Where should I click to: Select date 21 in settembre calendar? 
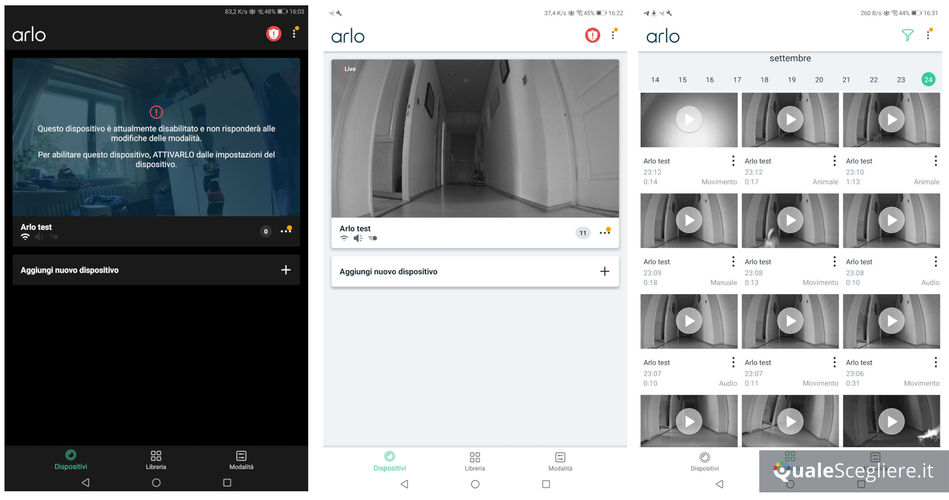point(846,80)
